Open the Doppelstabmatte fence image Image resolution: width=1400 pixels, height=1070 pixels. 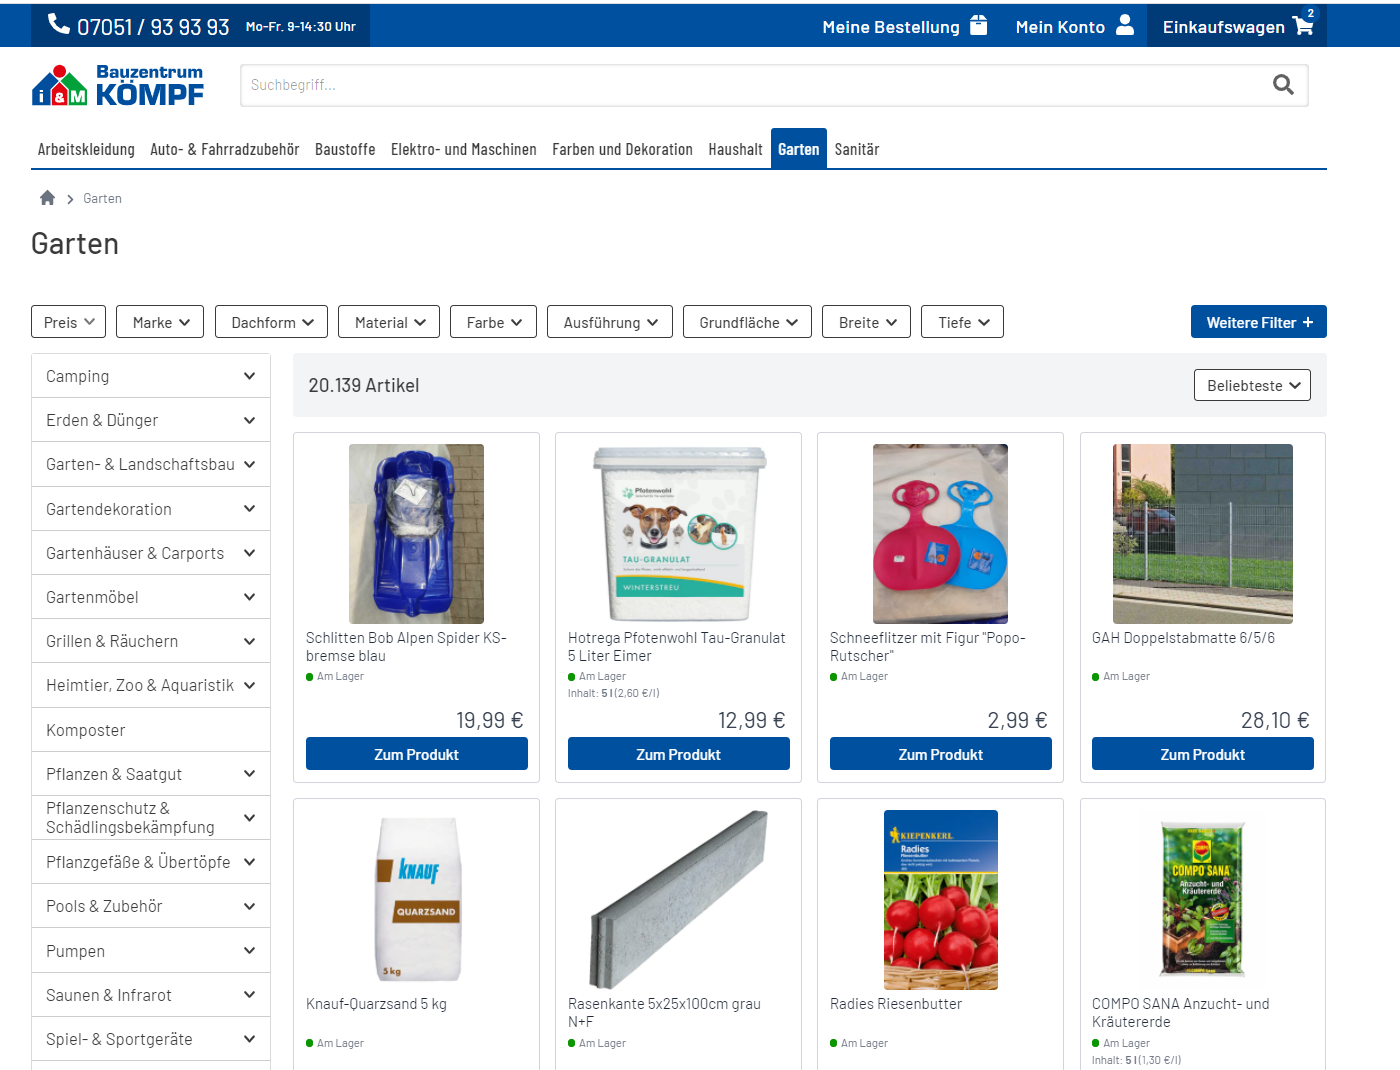click(x=1203, y=534)
